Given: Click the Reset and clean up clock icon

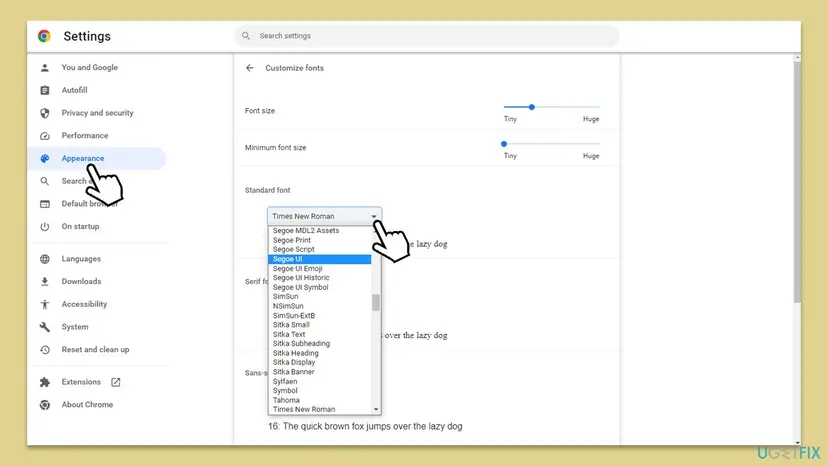Looking at the screenshot, I should 45,350.
